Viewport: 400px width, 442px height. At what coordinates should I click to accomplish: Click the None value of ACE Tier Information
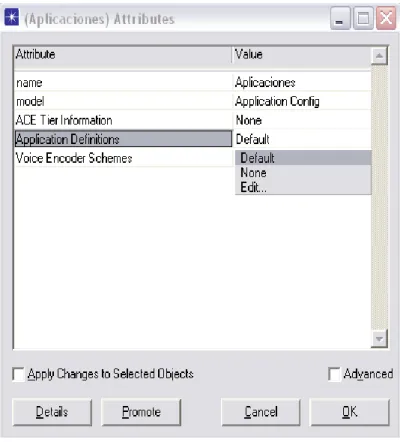[302, 120]
